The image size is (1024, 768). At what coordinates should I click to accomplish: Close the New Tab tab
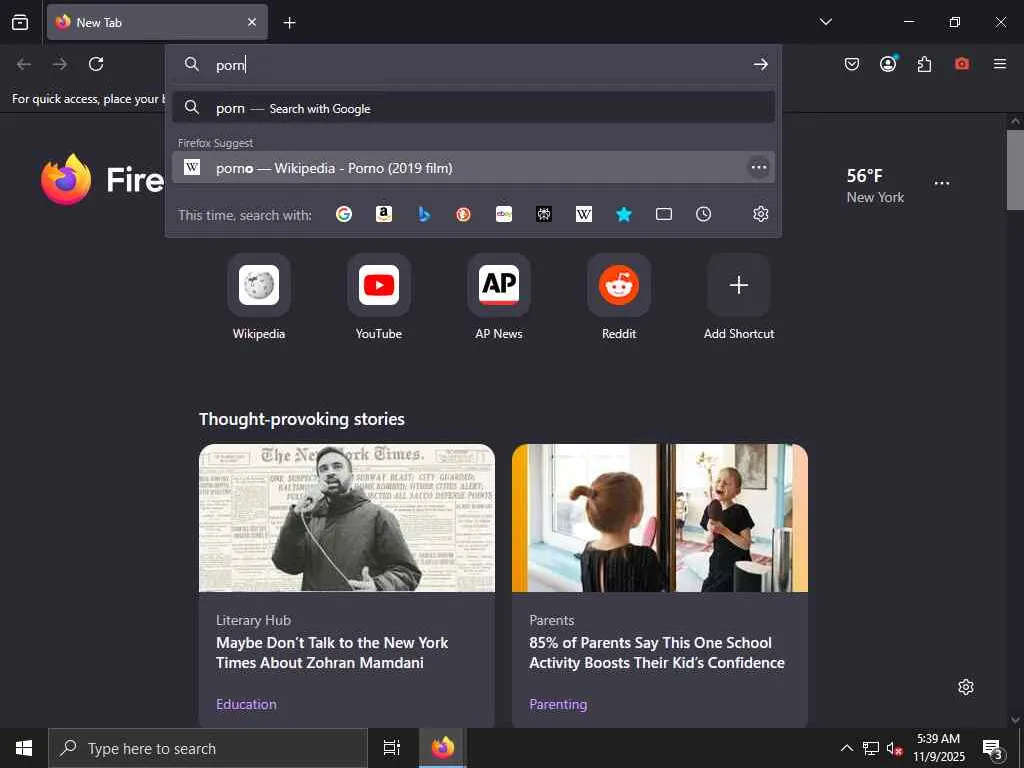251,22
